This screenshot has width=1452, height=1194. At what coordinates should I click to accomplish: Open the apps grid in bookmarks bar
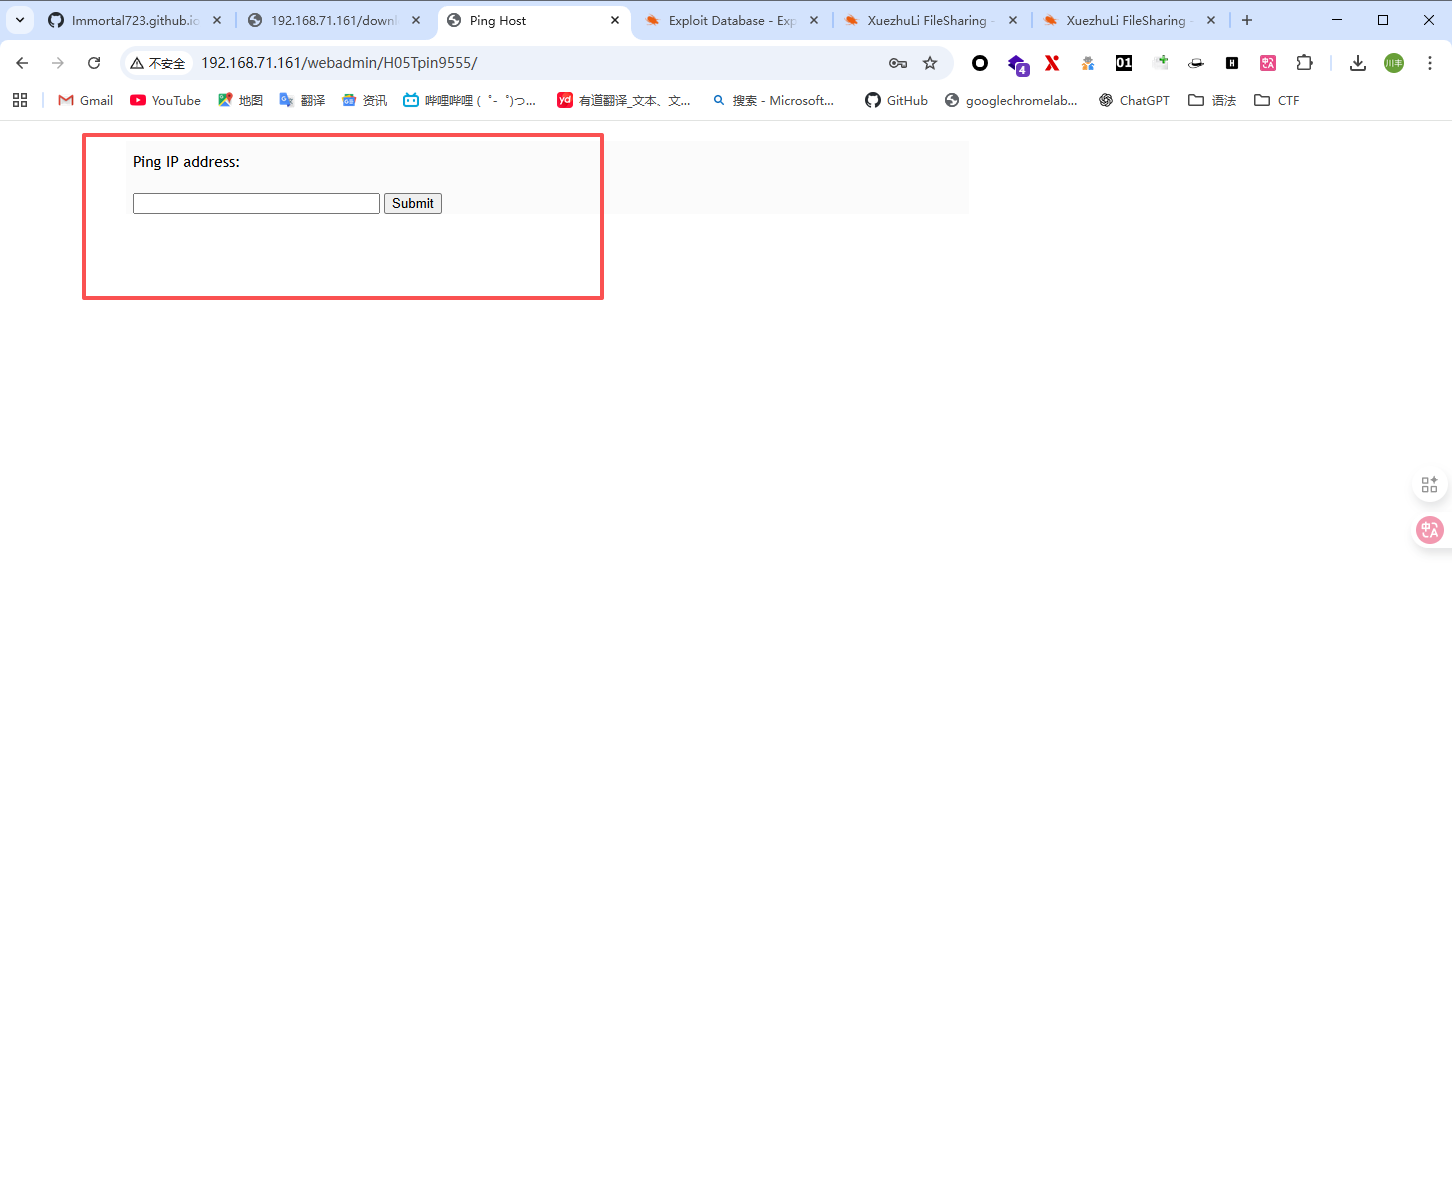(20, 100)
